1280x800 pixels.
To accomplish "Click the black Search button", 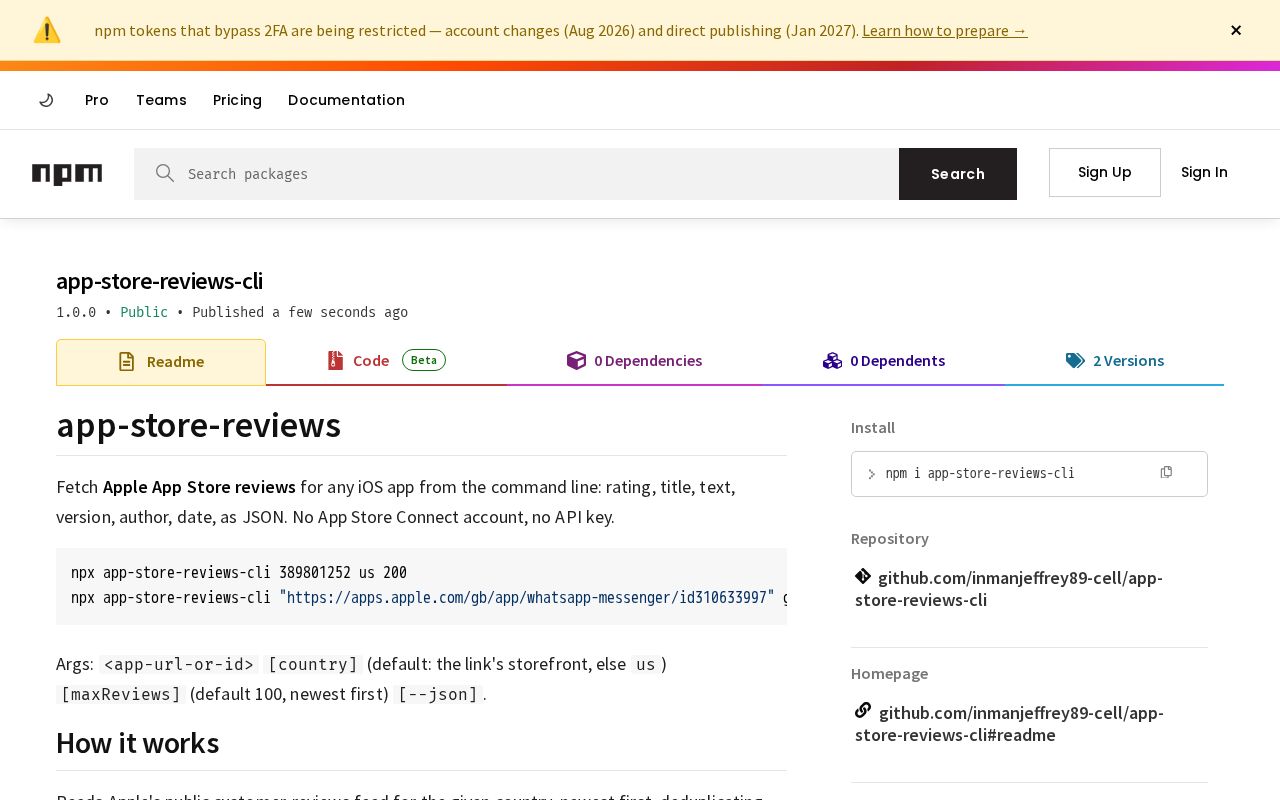I will (x=958, y=174).
